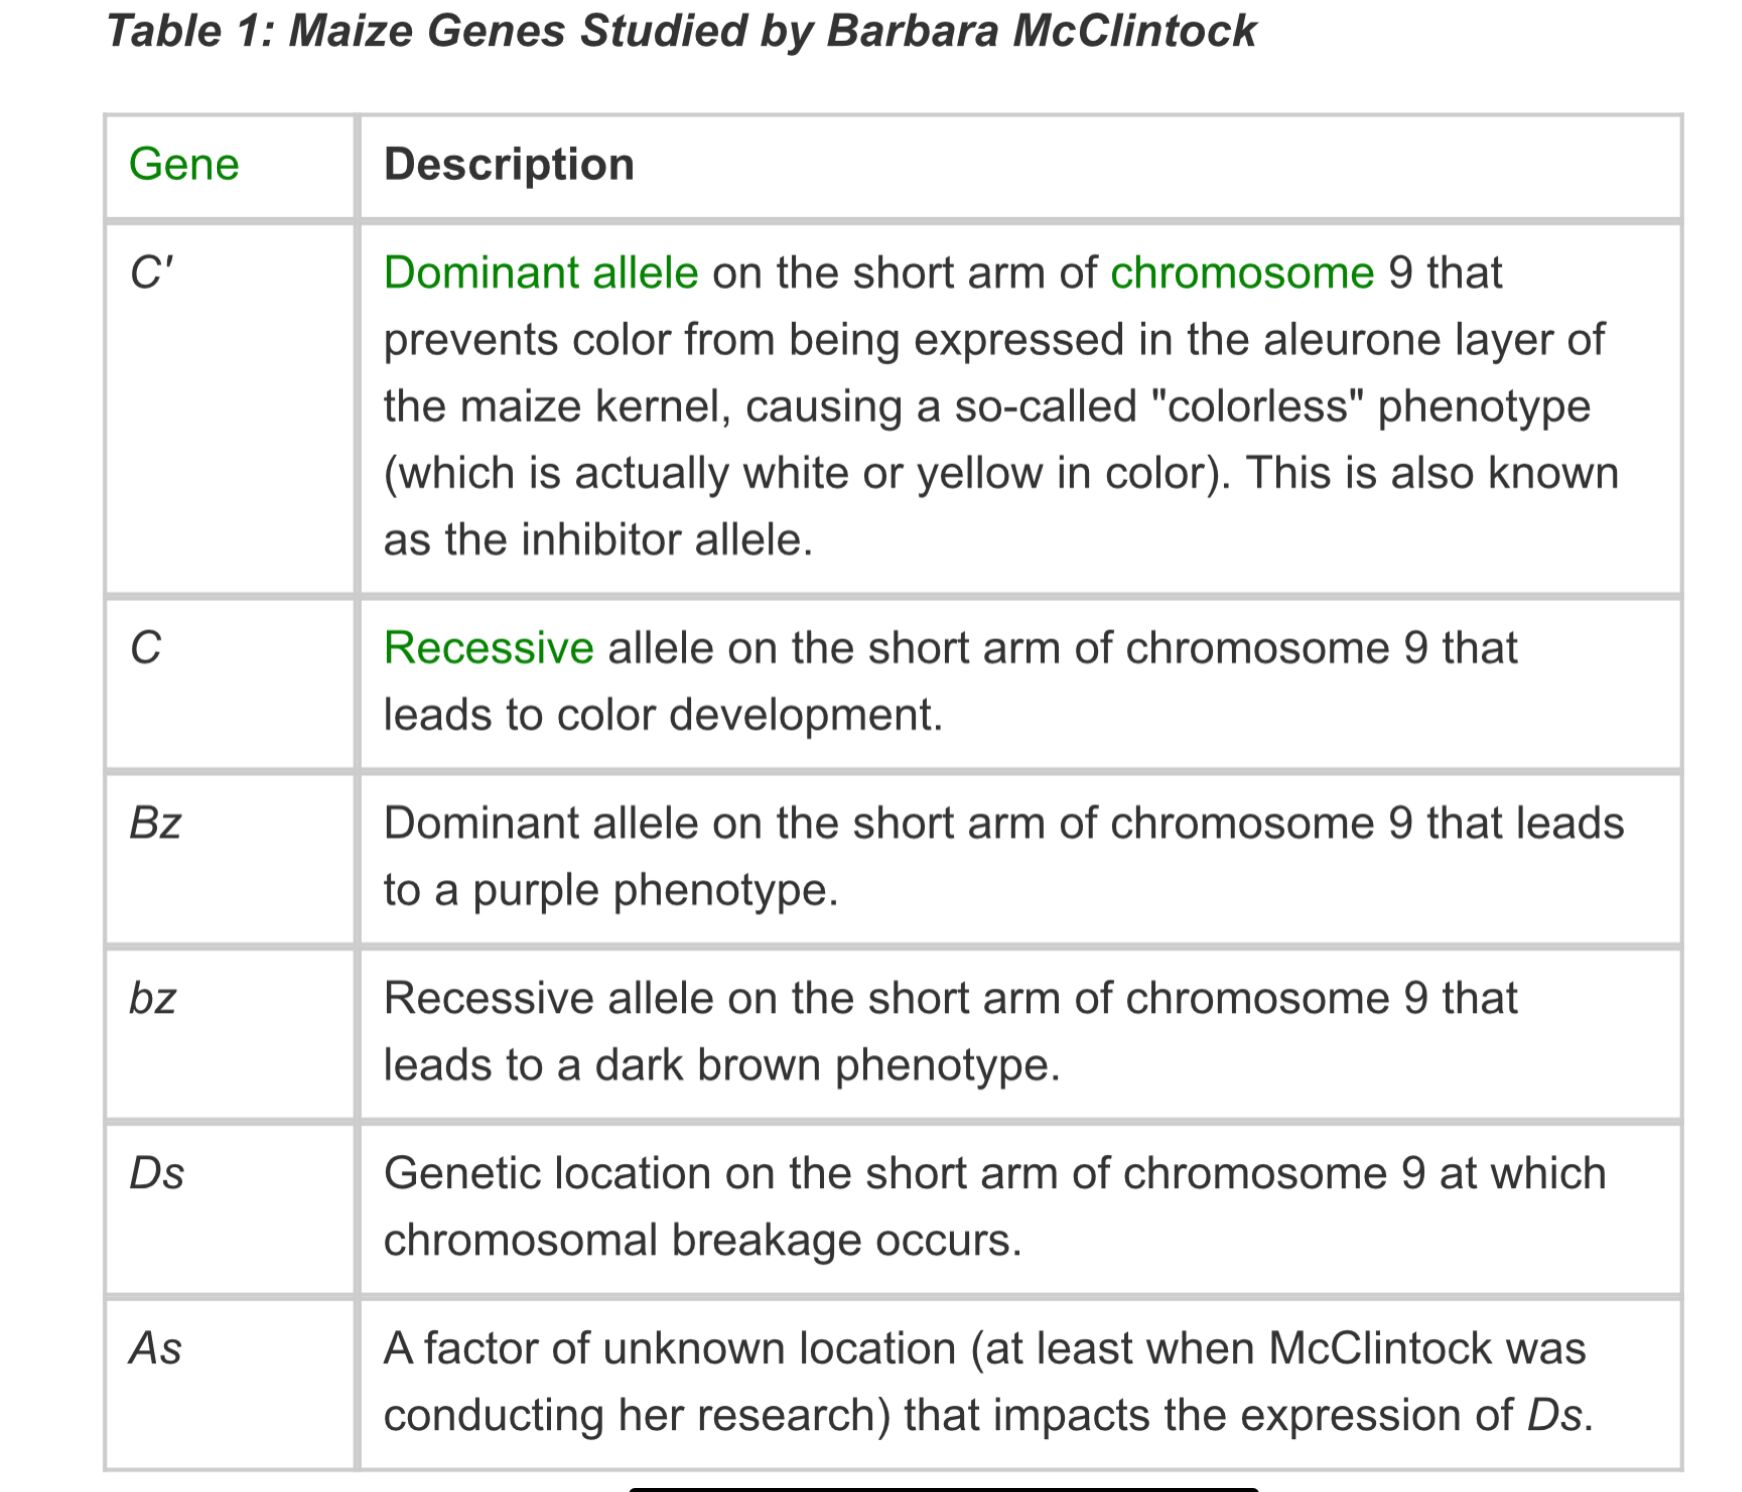Click the Table 1 title text

pos(680,30)
